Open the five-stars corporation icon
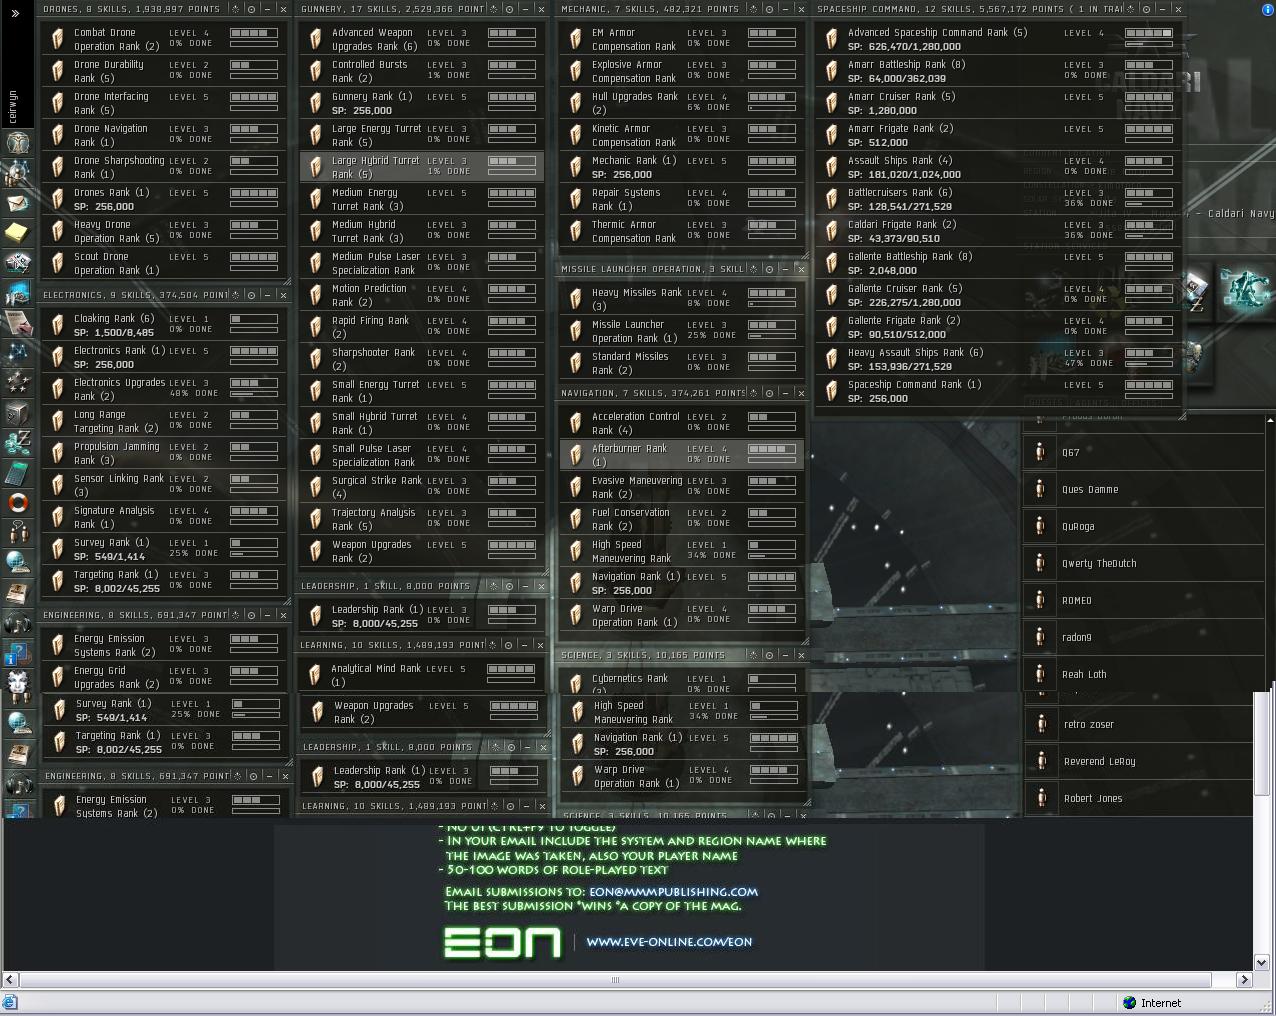The width and height of the screenshot is (1276, 1017). pyautogui.click(x=17, y=382)
